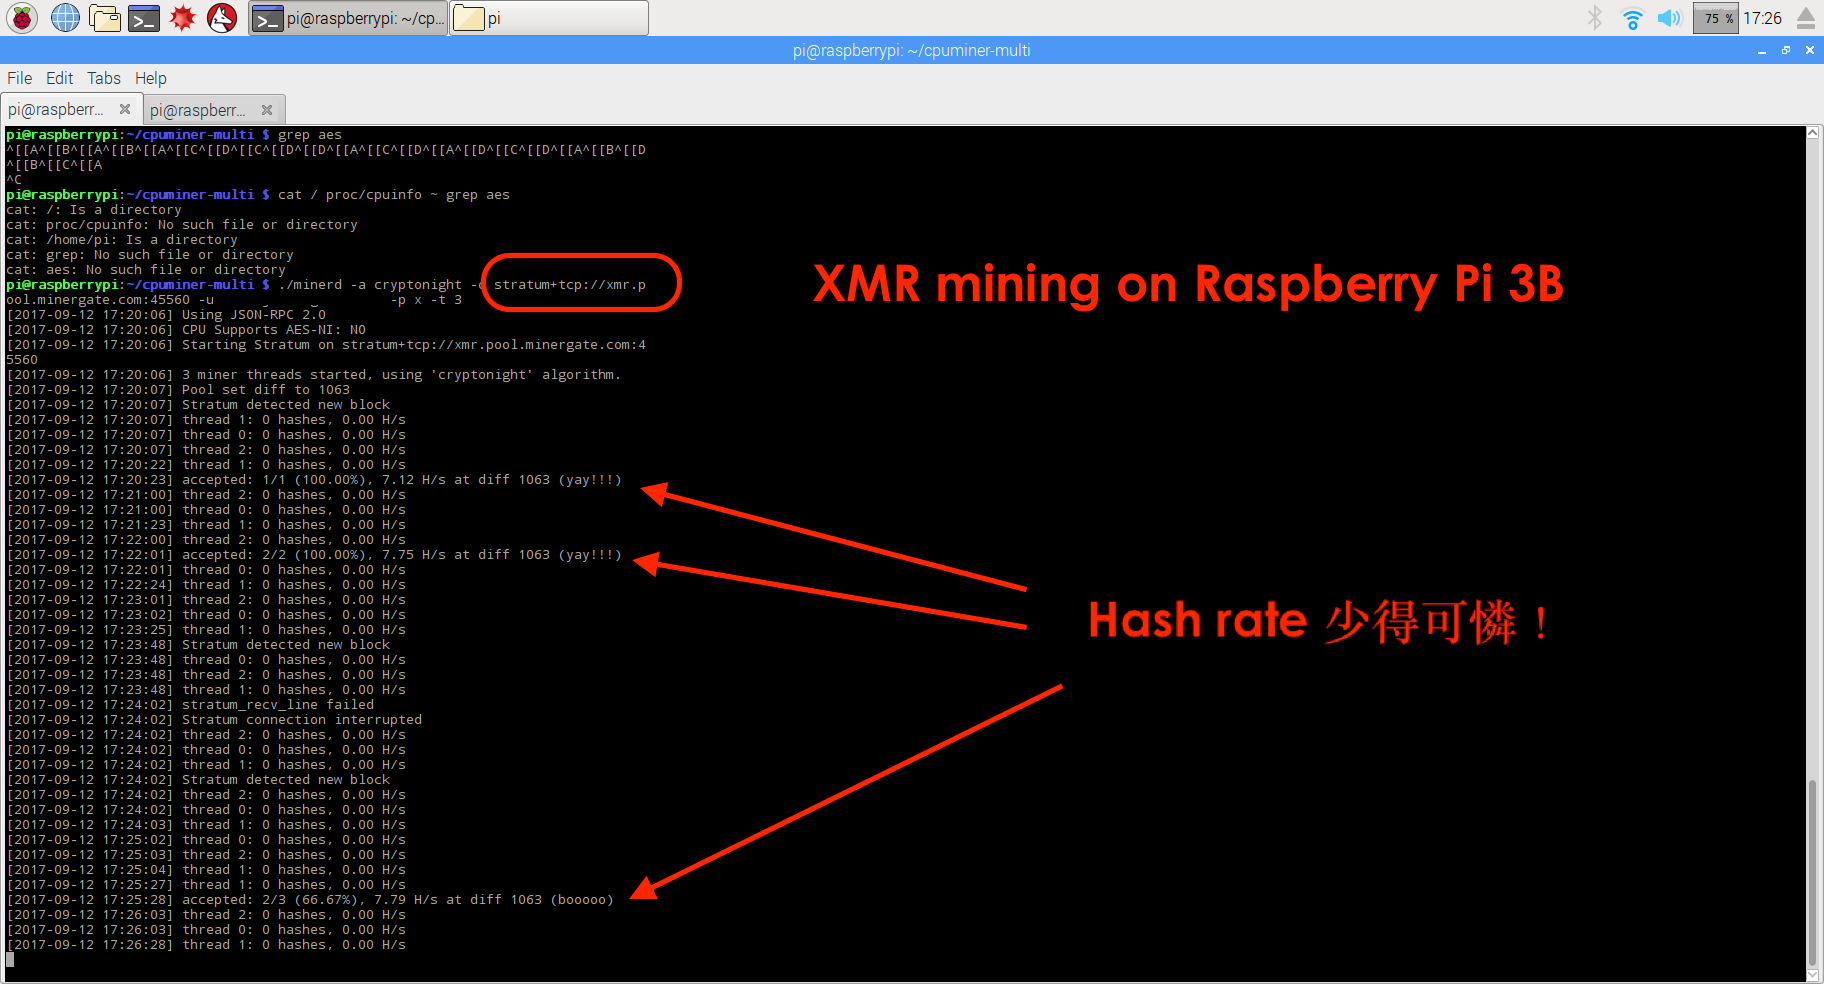
Task: Click the terminal window title bar text
Action: click(x=911, y=50)
